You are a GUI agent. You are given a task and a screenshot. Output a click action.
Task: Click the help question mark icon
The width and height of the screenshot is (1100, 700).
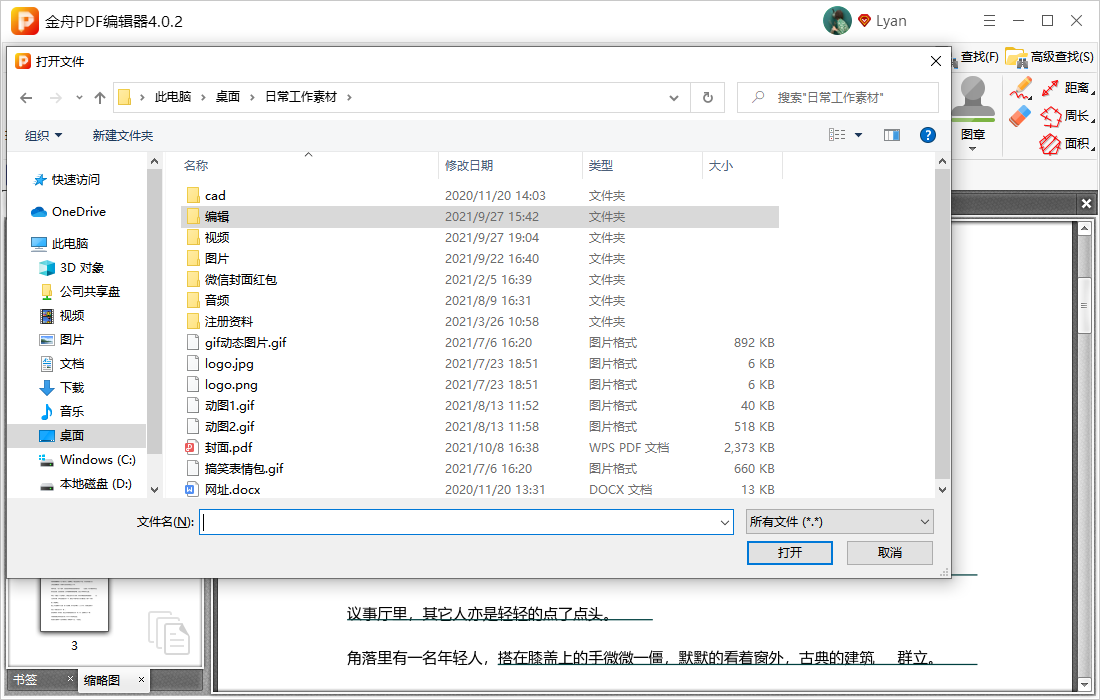(927, 134)
